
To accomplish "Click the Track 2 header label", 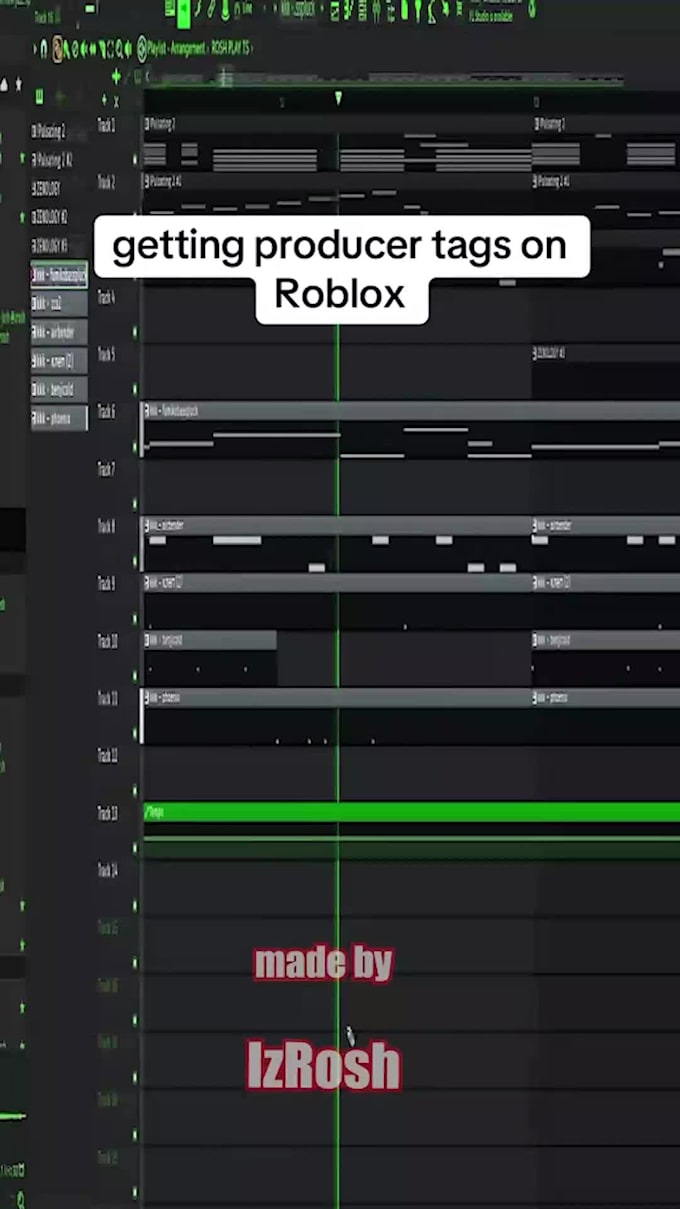I will [x=106, y=182].
